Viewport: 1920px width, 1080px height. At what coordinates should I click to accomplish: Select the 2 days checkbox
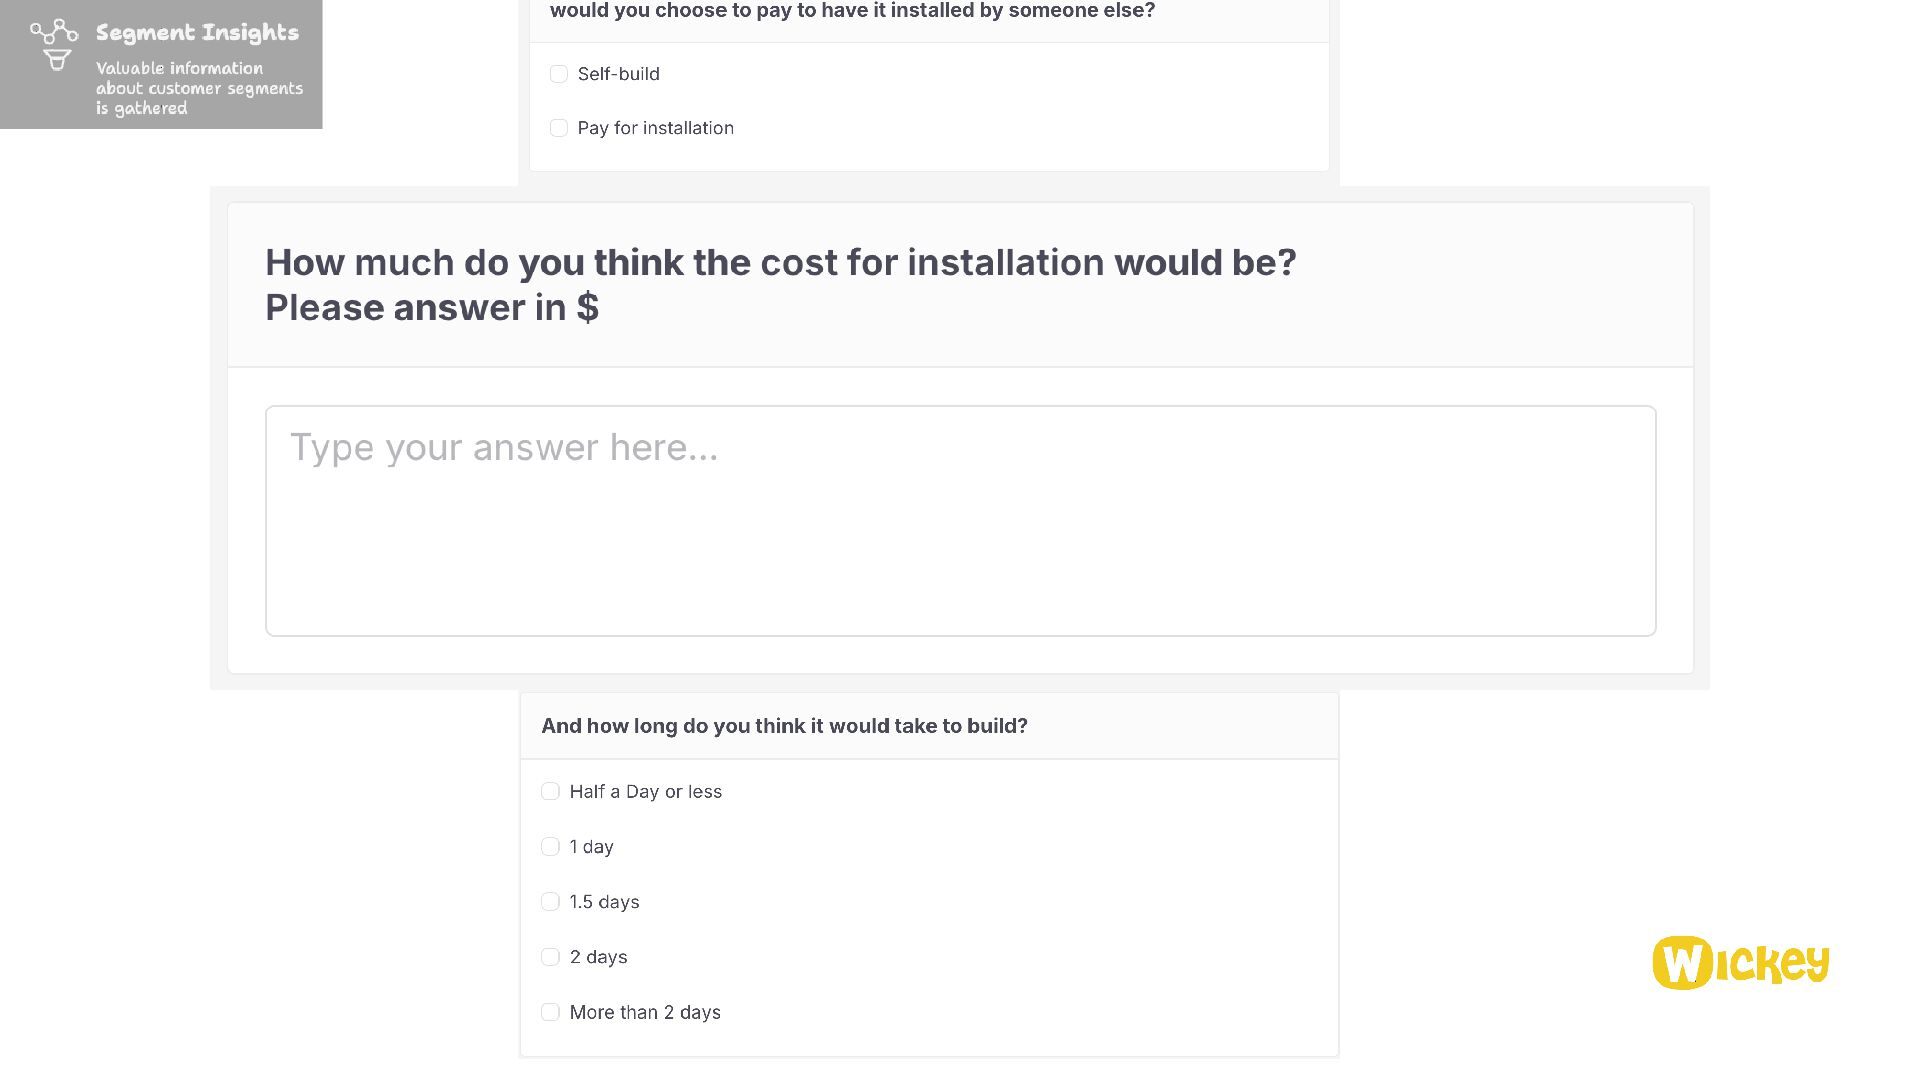(x=550, y=957)
